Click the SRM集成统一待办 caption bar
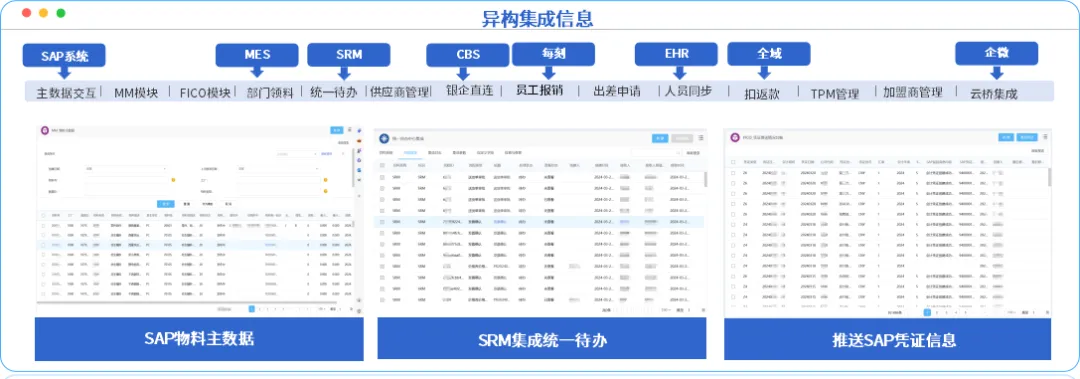1080x379 pixels. pyautogui.click(x=542, y=339)
